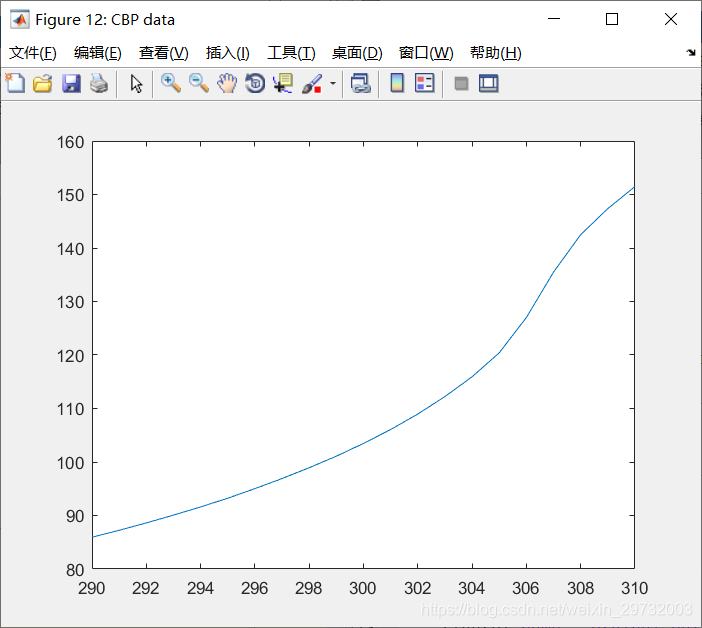Viewport: 702px width, 628px height.
Task: Click the x-axis label 290
Action: [x=91, y=588]
